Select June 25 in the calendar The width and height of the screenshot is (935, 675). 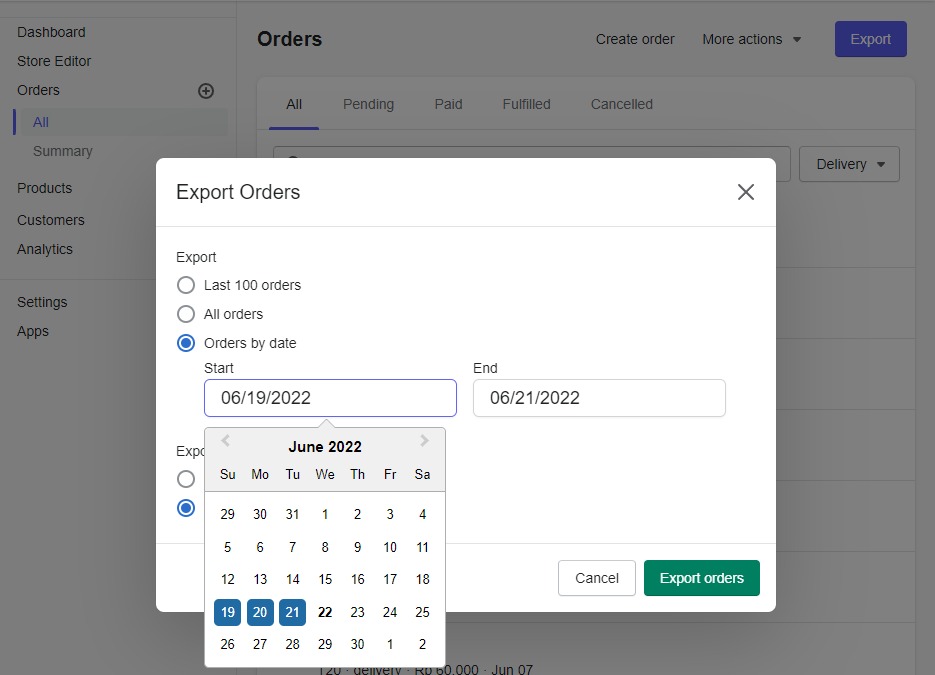point(422,612)
